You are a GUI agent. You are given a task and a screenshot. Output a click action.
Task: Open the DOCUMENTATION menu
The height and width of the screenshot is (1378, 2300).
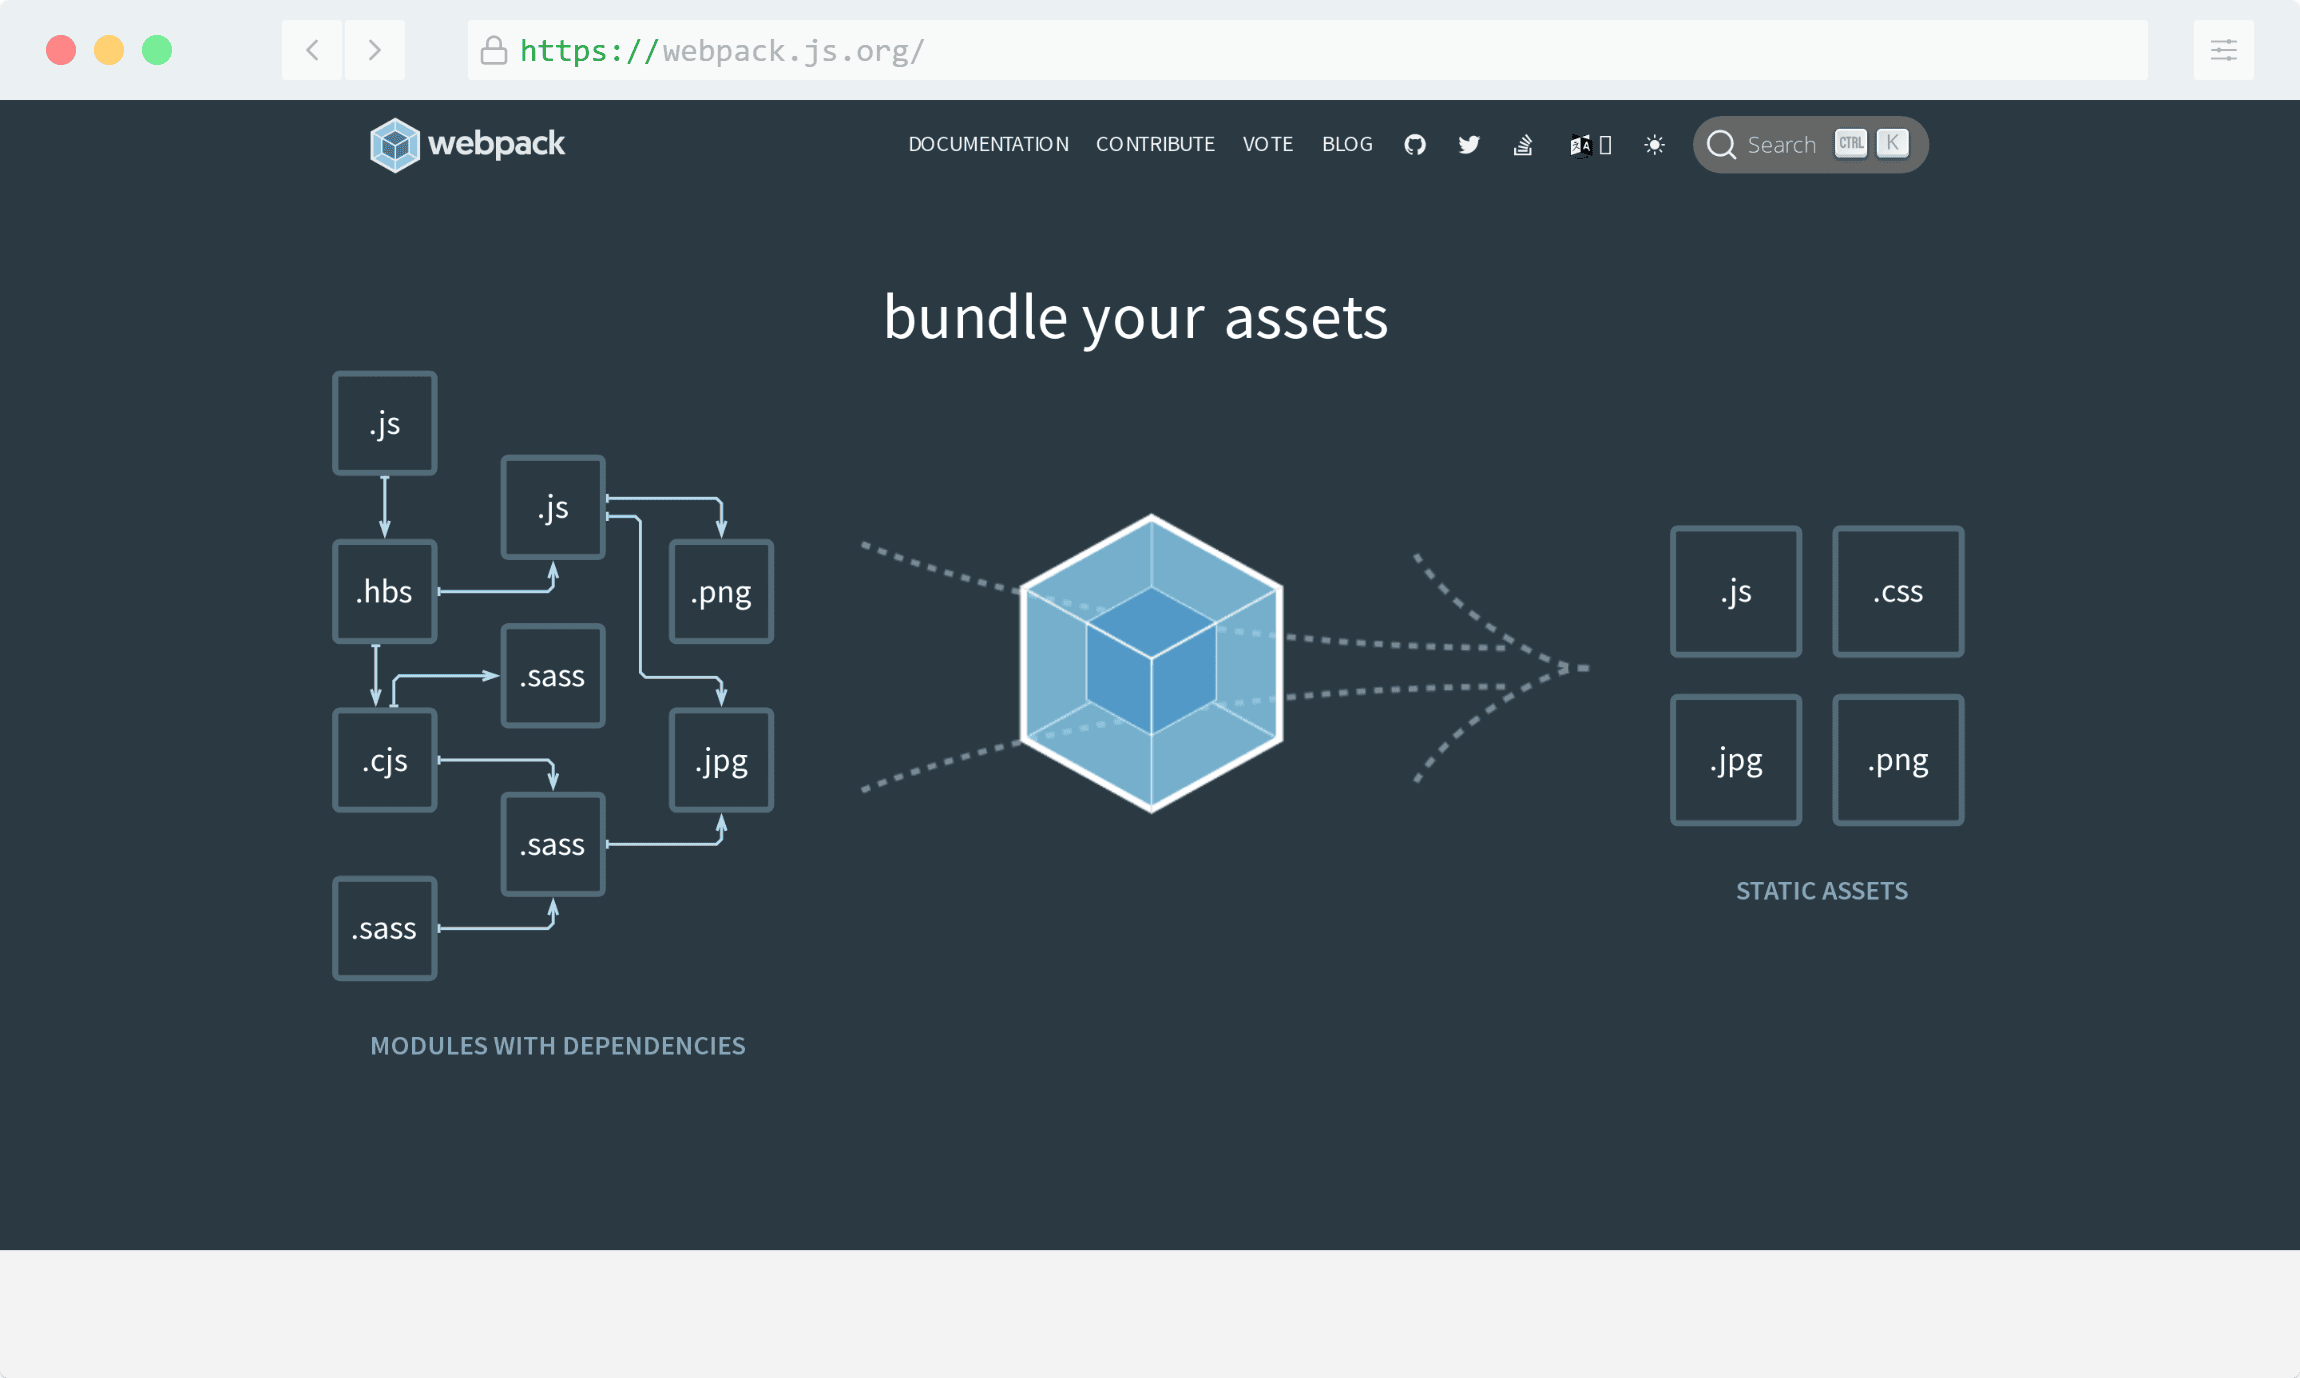987,144
